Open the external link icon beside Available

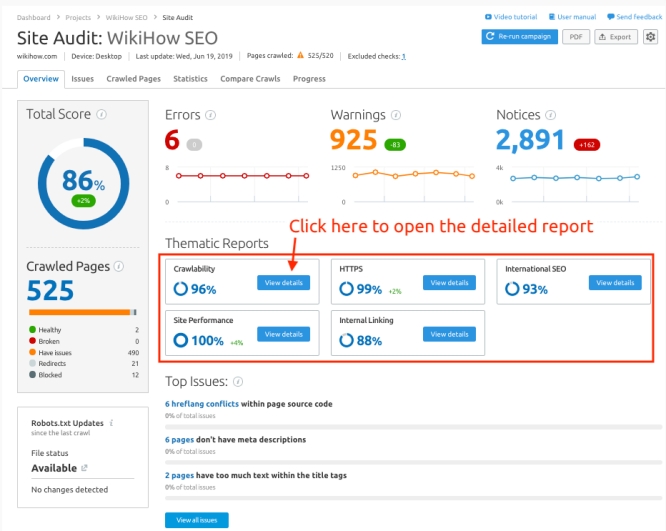[x=84, y=468]
